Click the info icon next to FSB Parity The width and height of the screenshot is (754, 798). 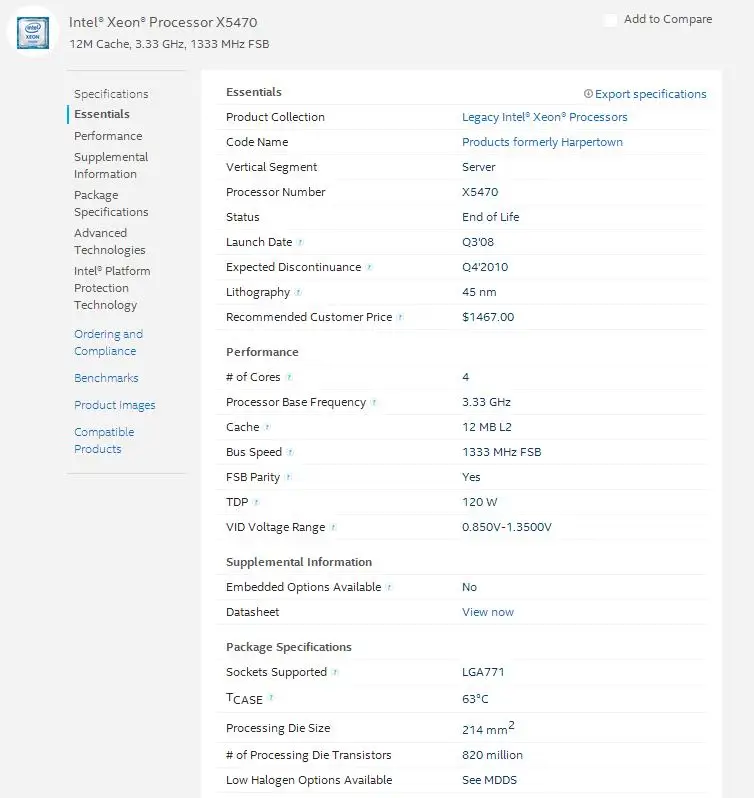(x=288, y=477)
